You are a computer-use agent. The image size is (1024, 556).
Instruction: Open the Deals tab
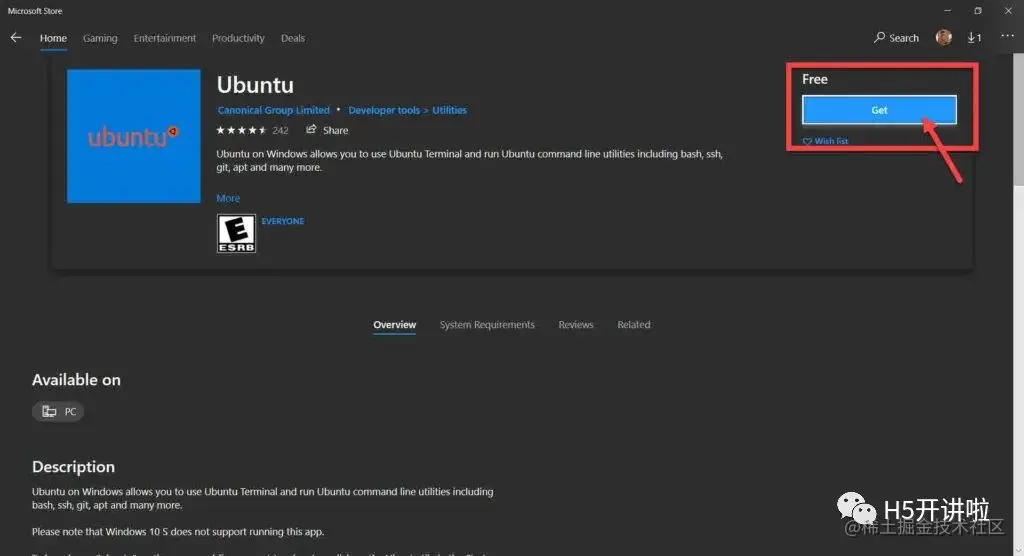(x=293, y=38)
